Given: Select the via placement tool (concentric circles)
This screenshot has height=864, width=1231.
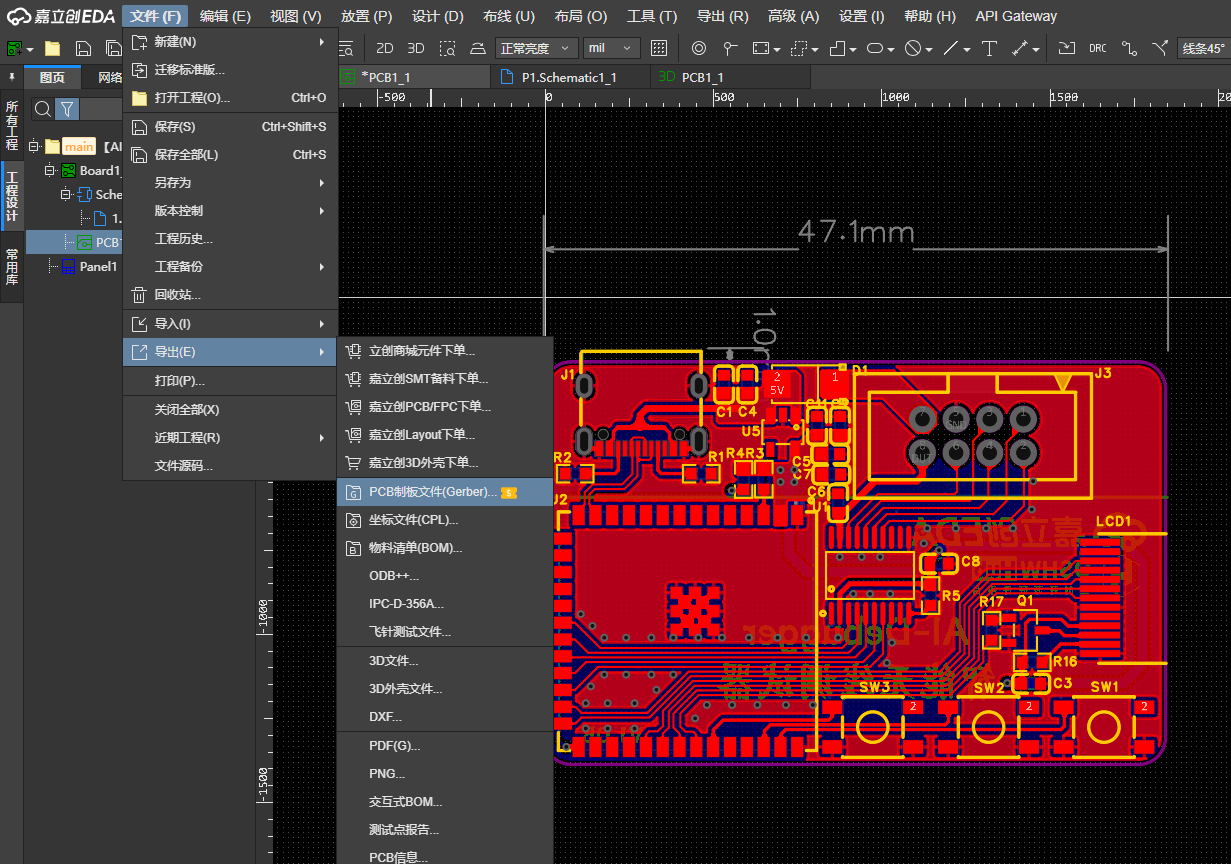Looking at the screenshot, I should click(x=699, y=48).
